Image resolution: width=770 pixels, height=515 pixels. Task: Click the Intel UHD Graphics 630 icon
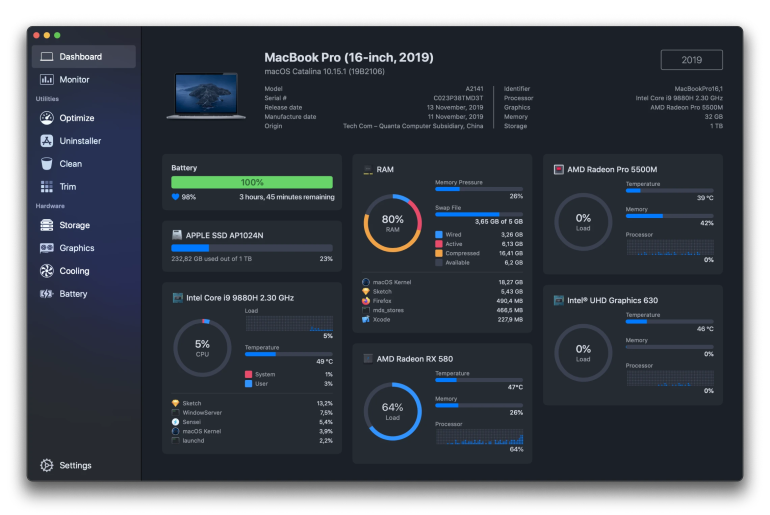[558, 300]
